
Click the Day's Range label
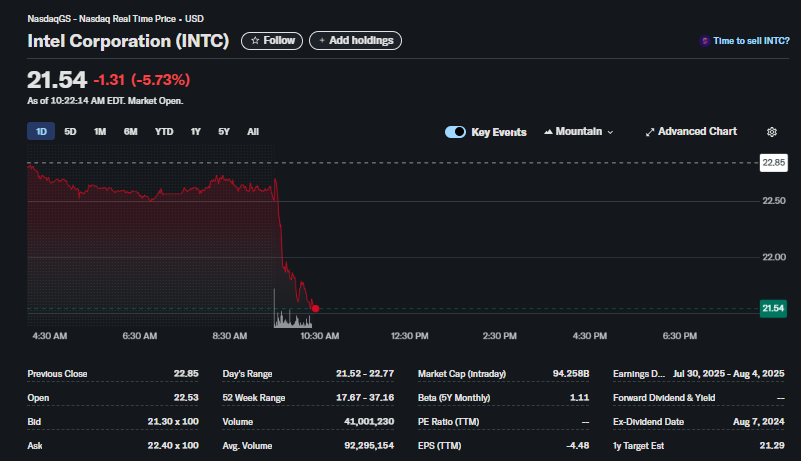(247, 374)
